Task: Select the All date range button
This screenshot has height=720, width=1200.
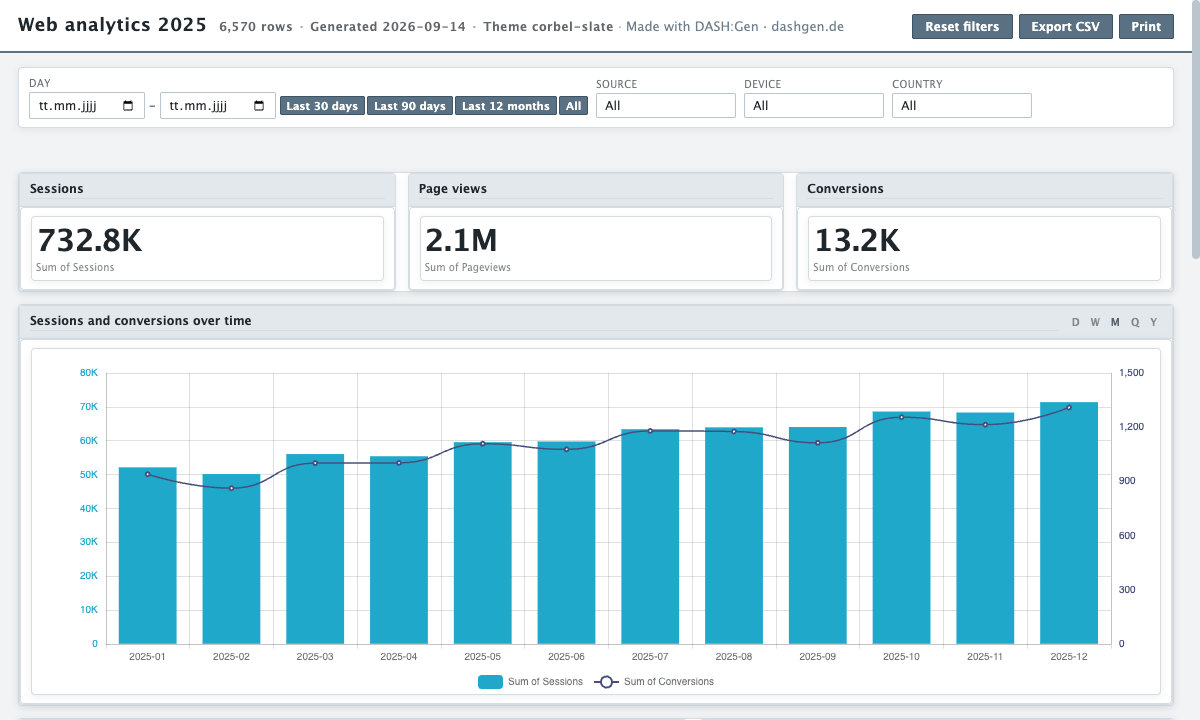Action: (x=573, y=106)
